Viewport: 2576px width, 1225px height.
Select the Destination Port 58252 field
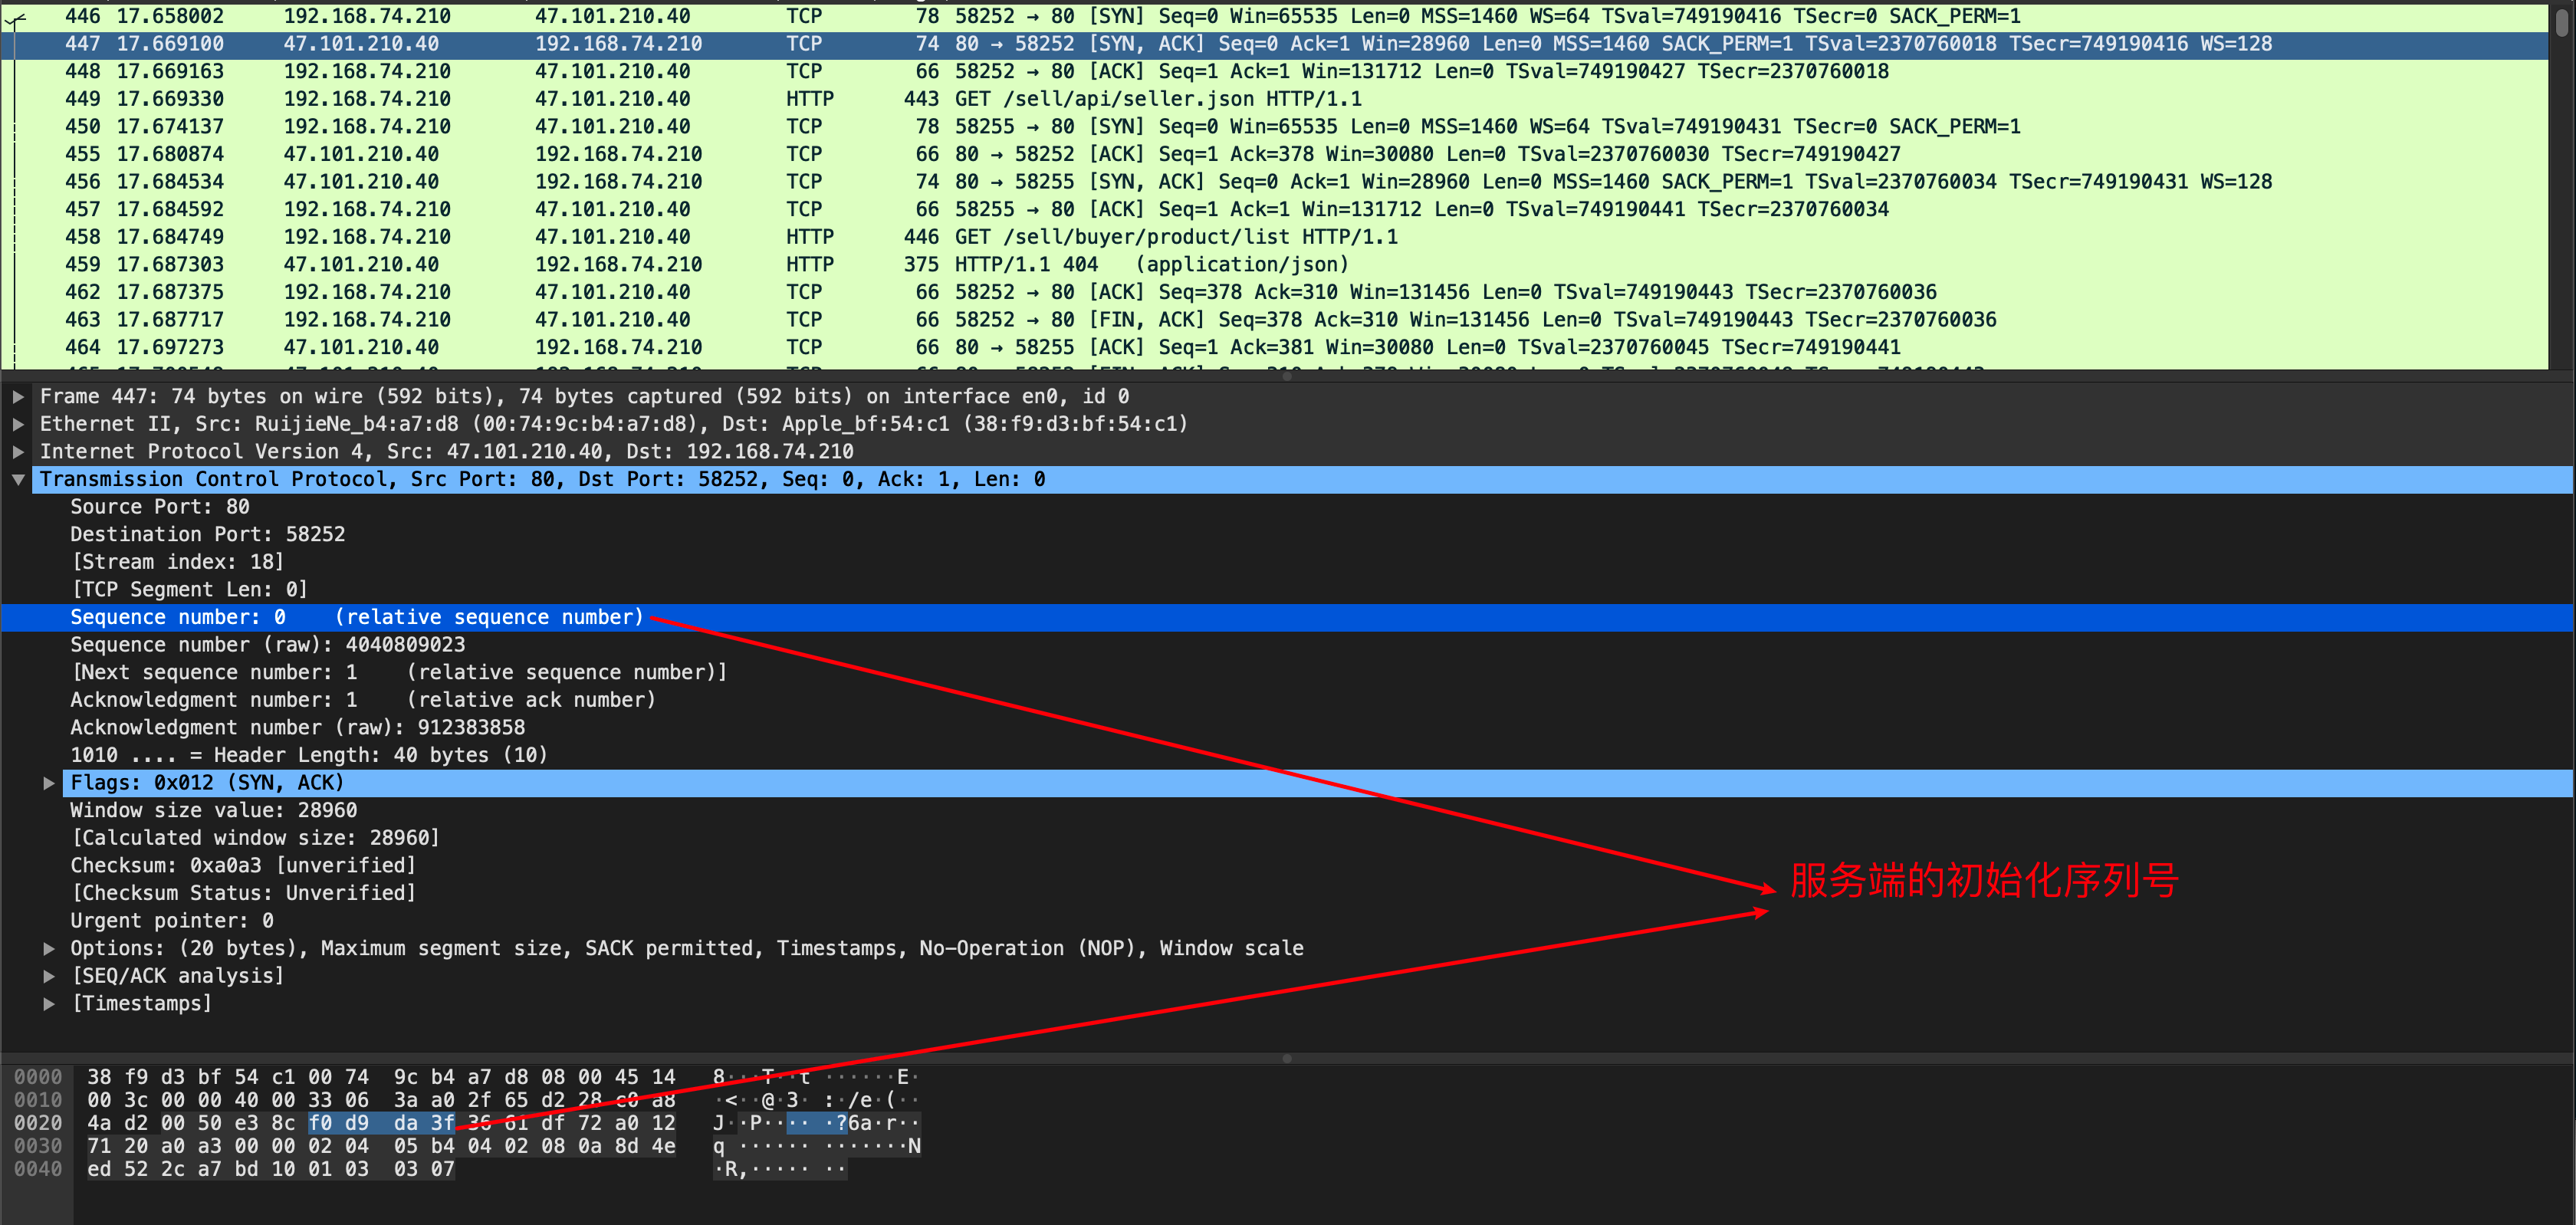pos(207,535)
